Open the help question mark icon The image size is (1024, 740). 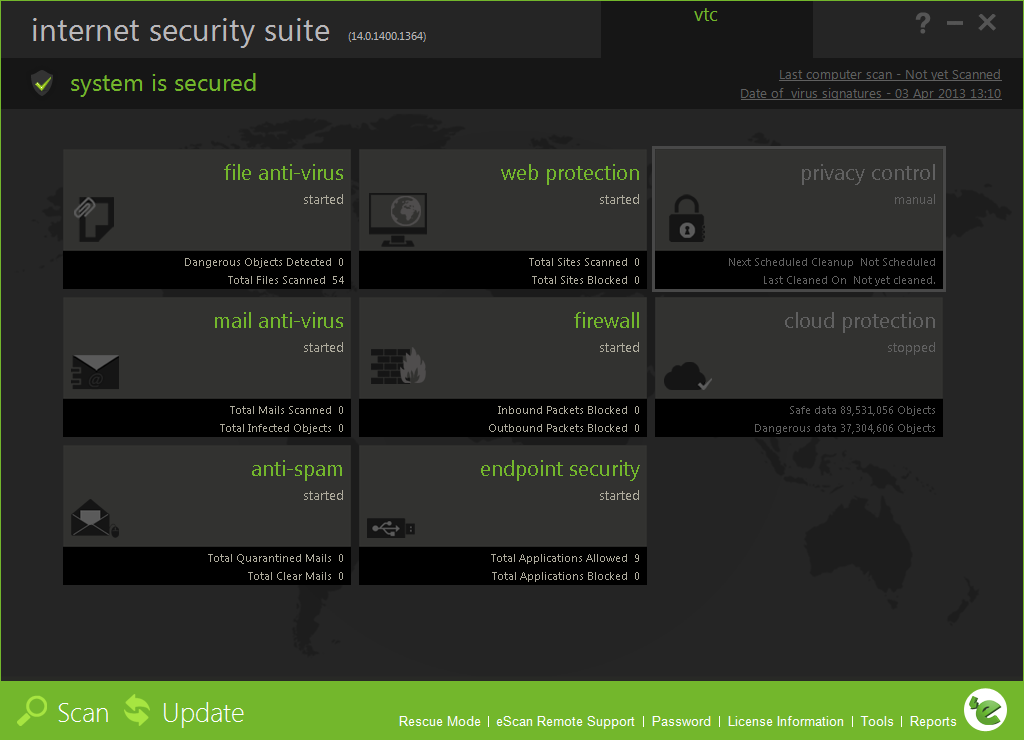[923, 23]
